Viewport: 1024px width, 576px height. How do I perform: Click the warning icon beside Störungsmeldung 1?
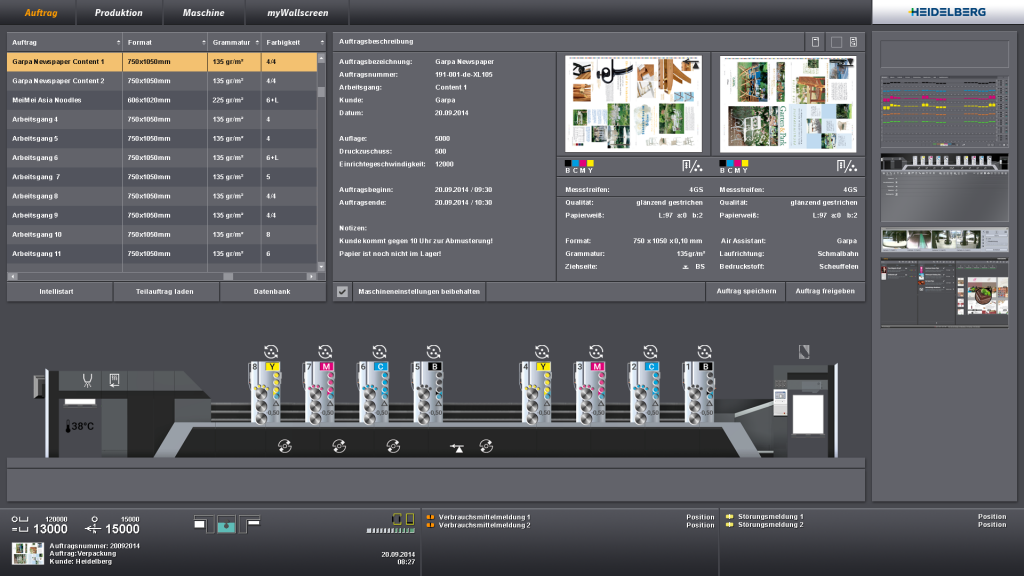pos(729,517)
